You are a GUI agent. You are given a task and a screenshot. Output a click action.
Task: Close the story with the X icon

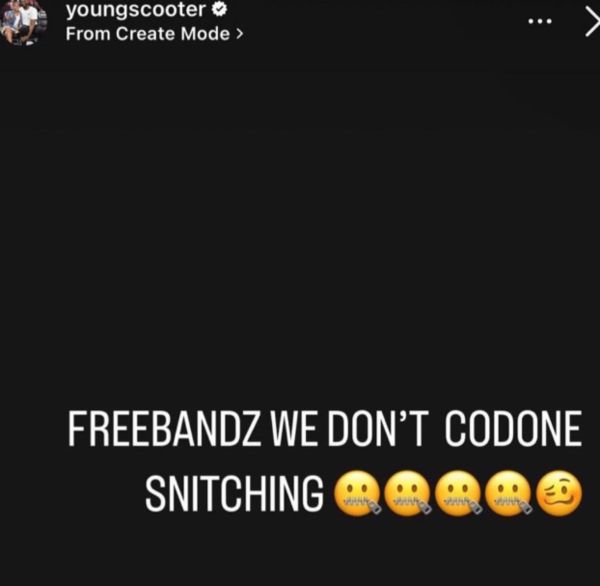click(593, 22)
